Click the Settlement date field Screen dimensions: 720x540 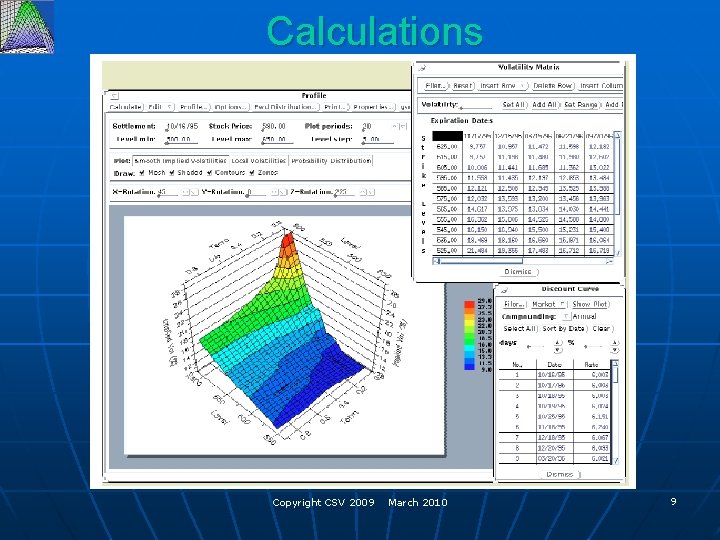pyautogui.click(x=182, y=126)
